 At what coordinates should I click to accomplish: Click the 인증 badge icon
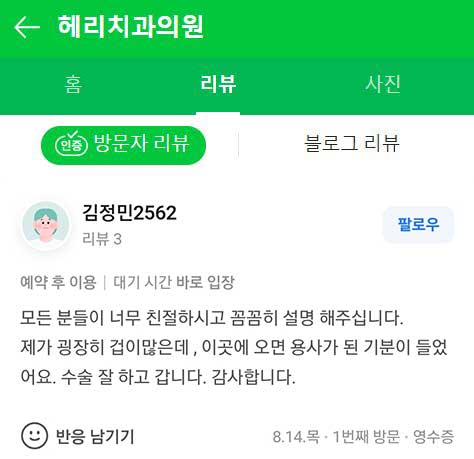click(71, 144)
